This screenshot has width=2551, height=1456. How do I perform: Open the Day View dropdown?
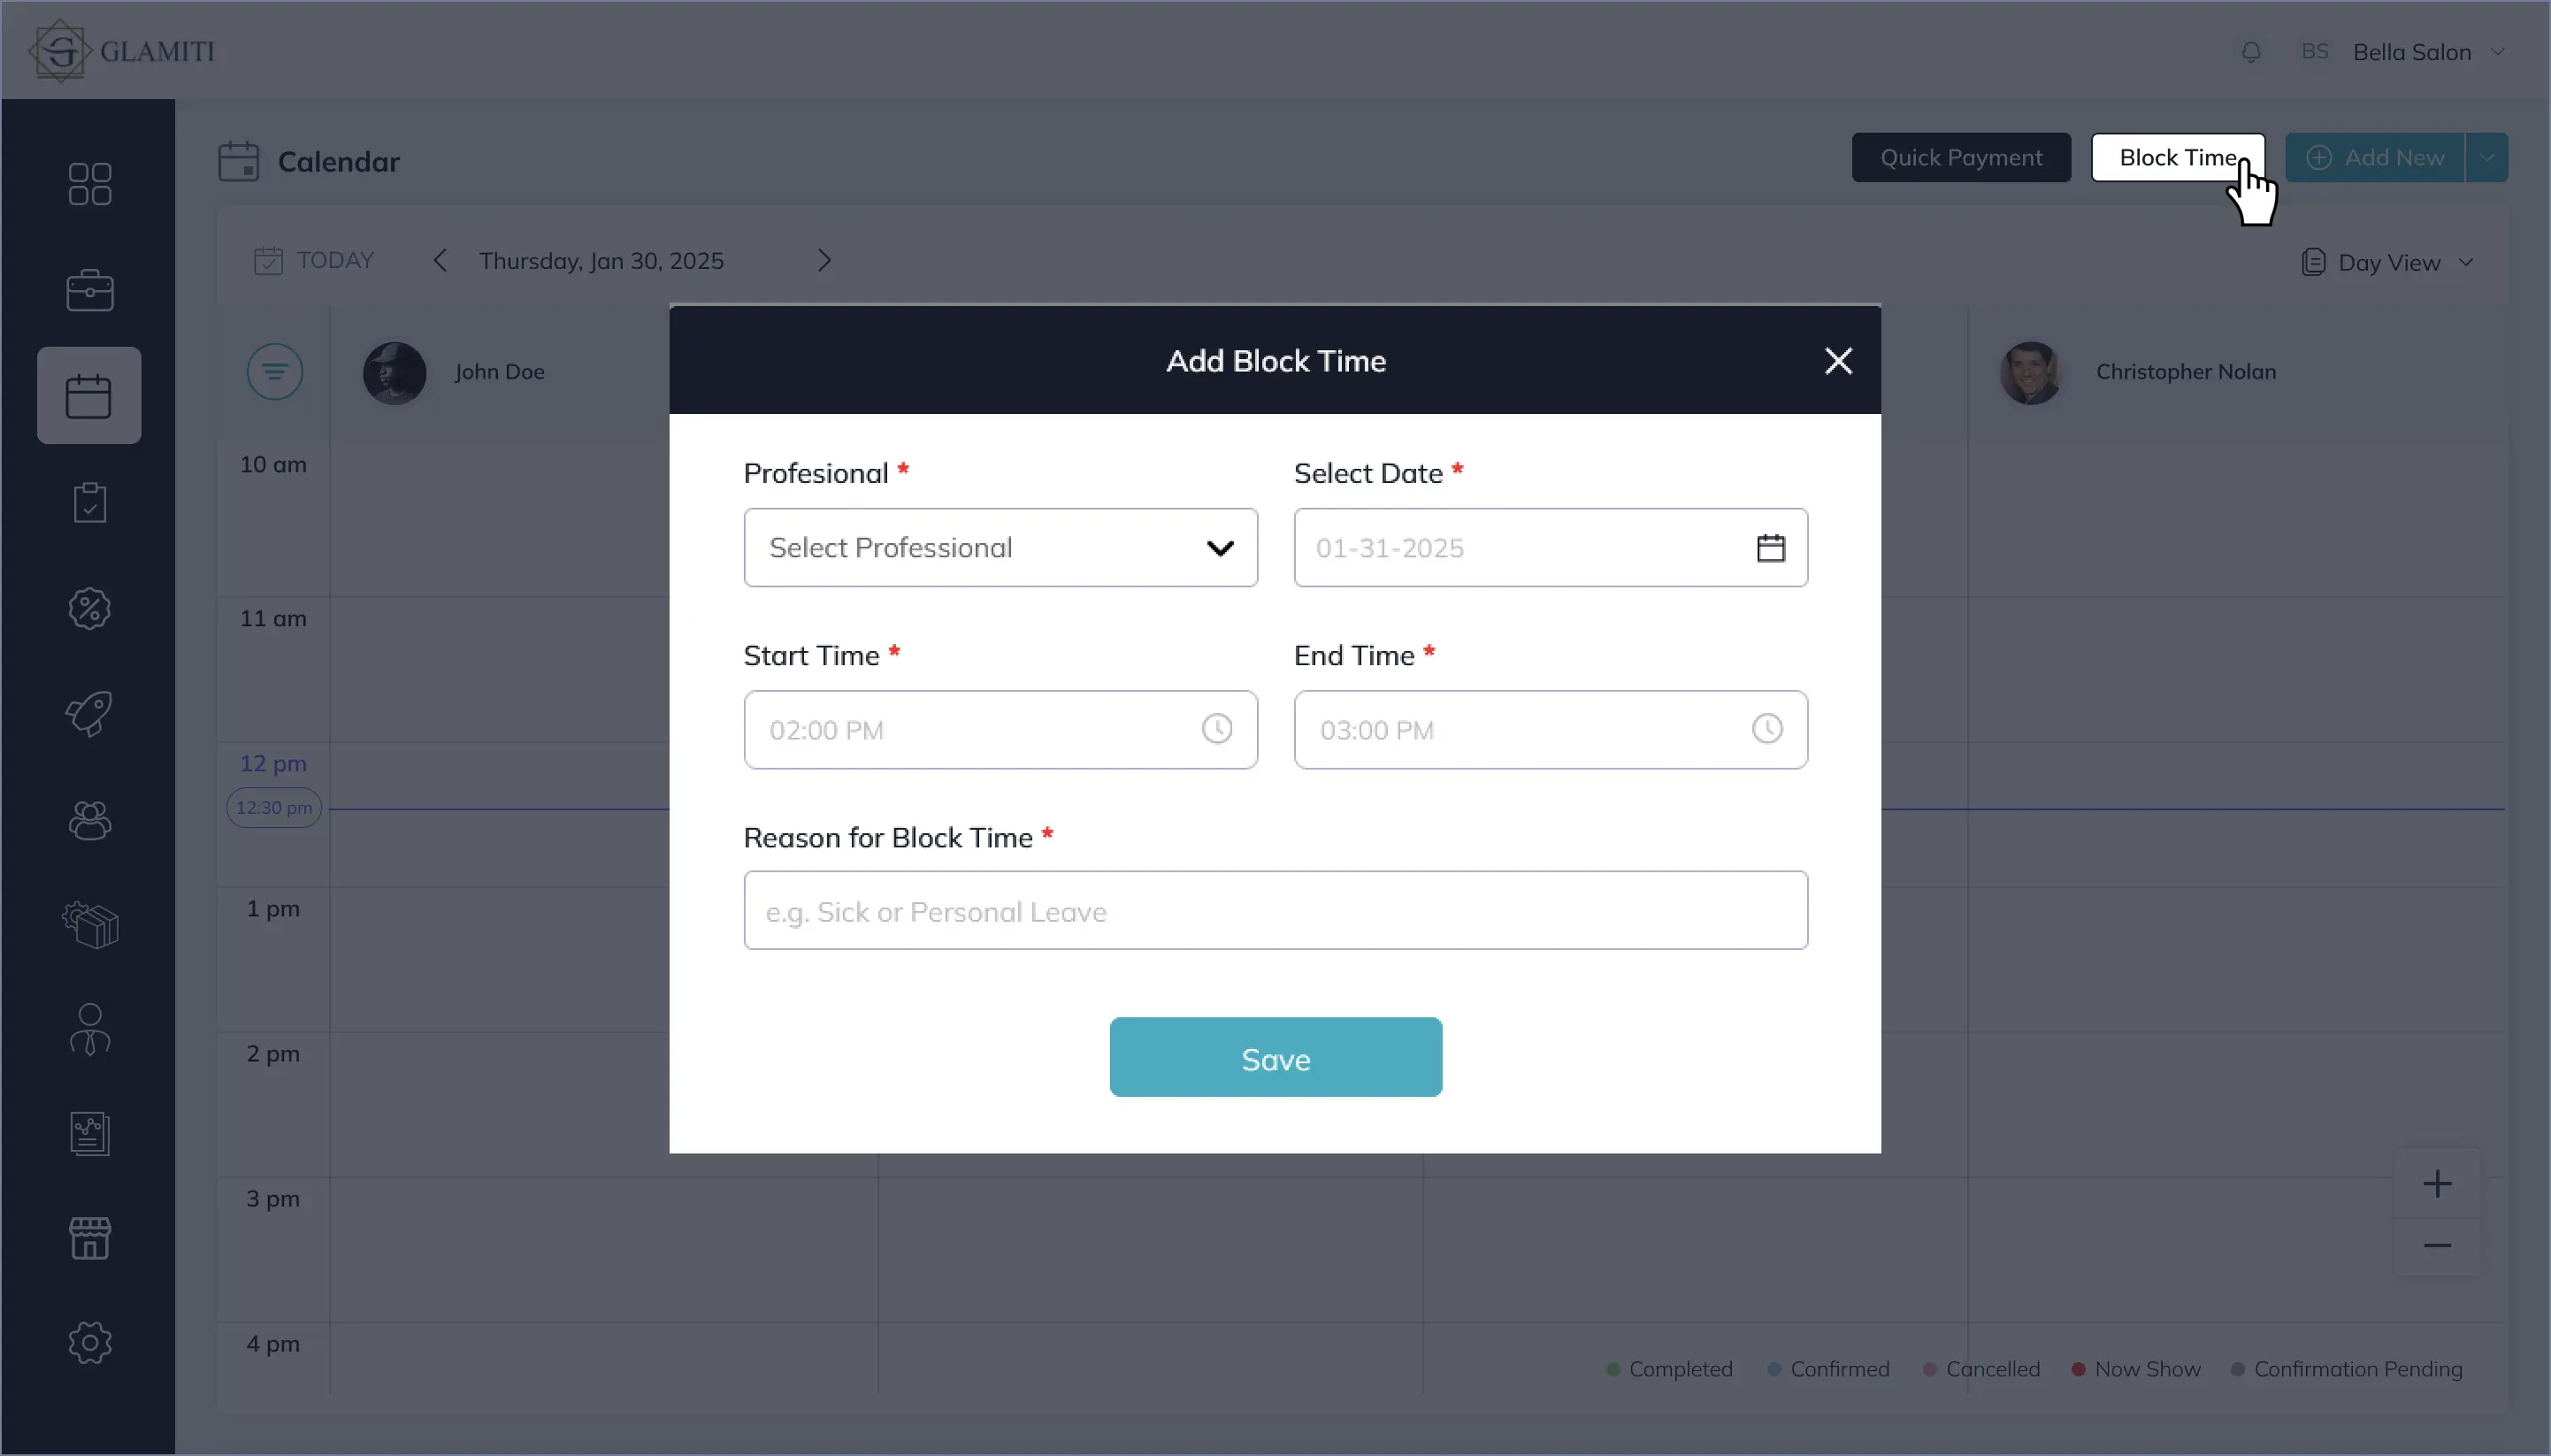point(2388,263)
